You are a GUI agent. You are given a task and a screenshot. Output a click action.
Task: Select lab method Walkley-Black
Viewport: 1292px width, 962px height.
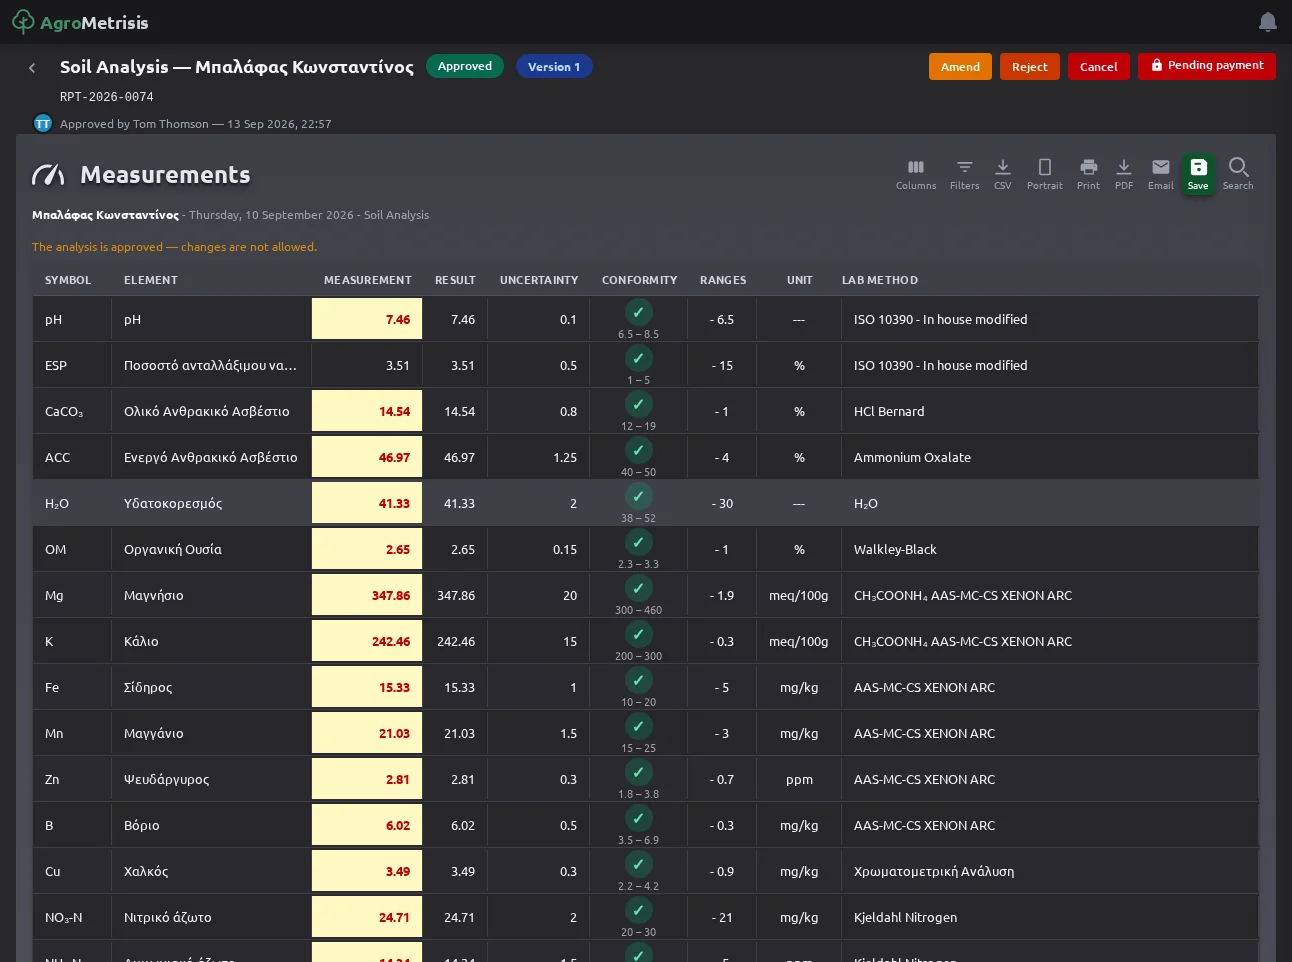click(x=895, y=549)
